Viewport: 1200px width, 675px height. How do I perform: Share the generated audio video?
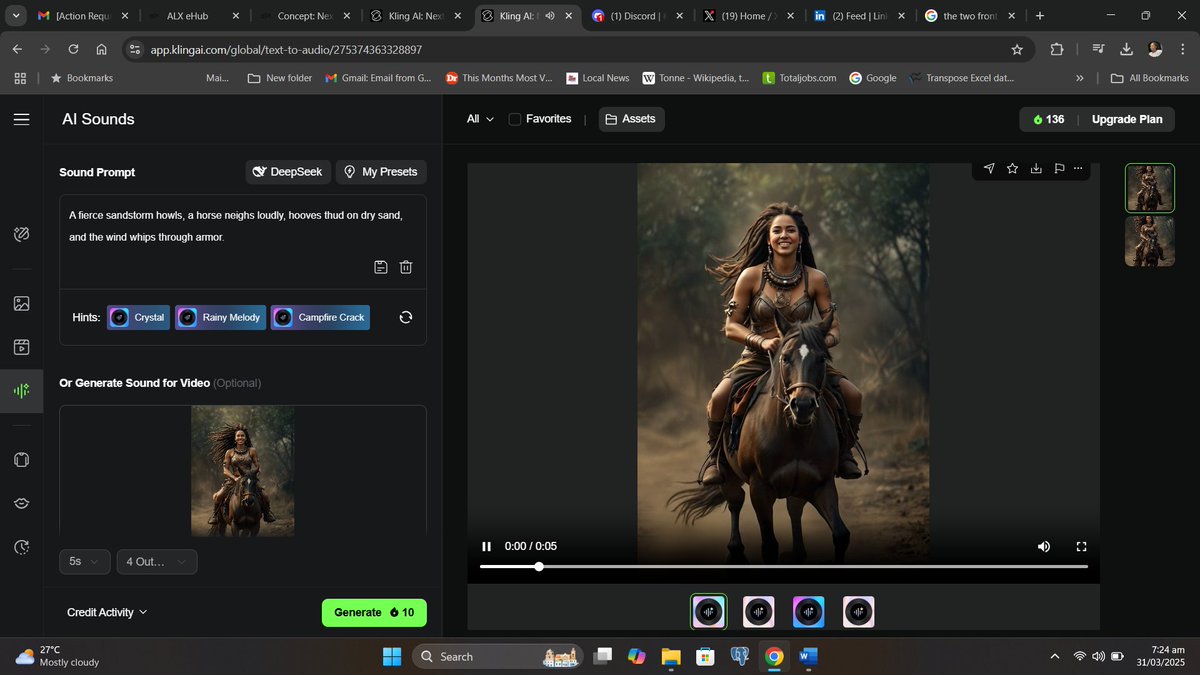point(989,168)
